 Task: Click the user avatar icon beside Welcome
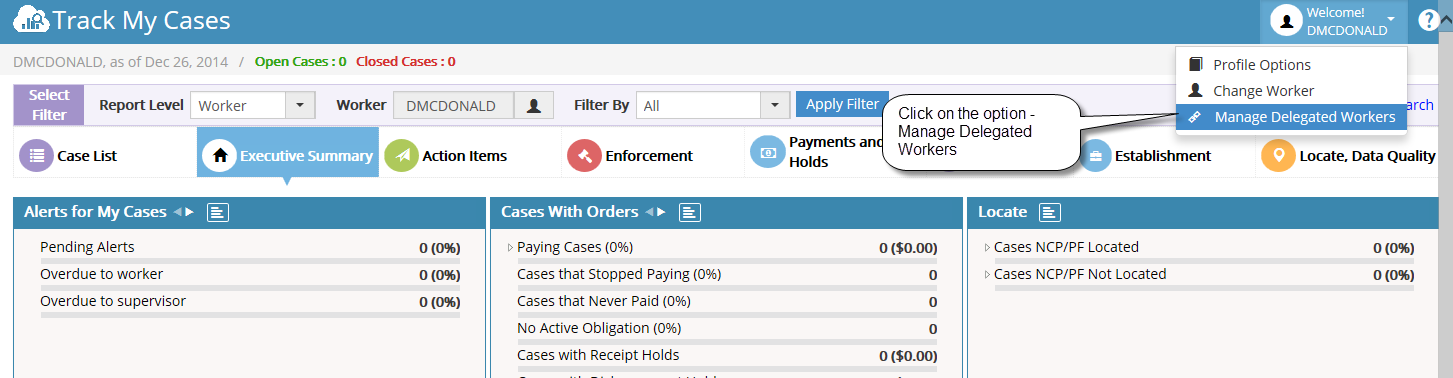click(x=1285, y=21)
